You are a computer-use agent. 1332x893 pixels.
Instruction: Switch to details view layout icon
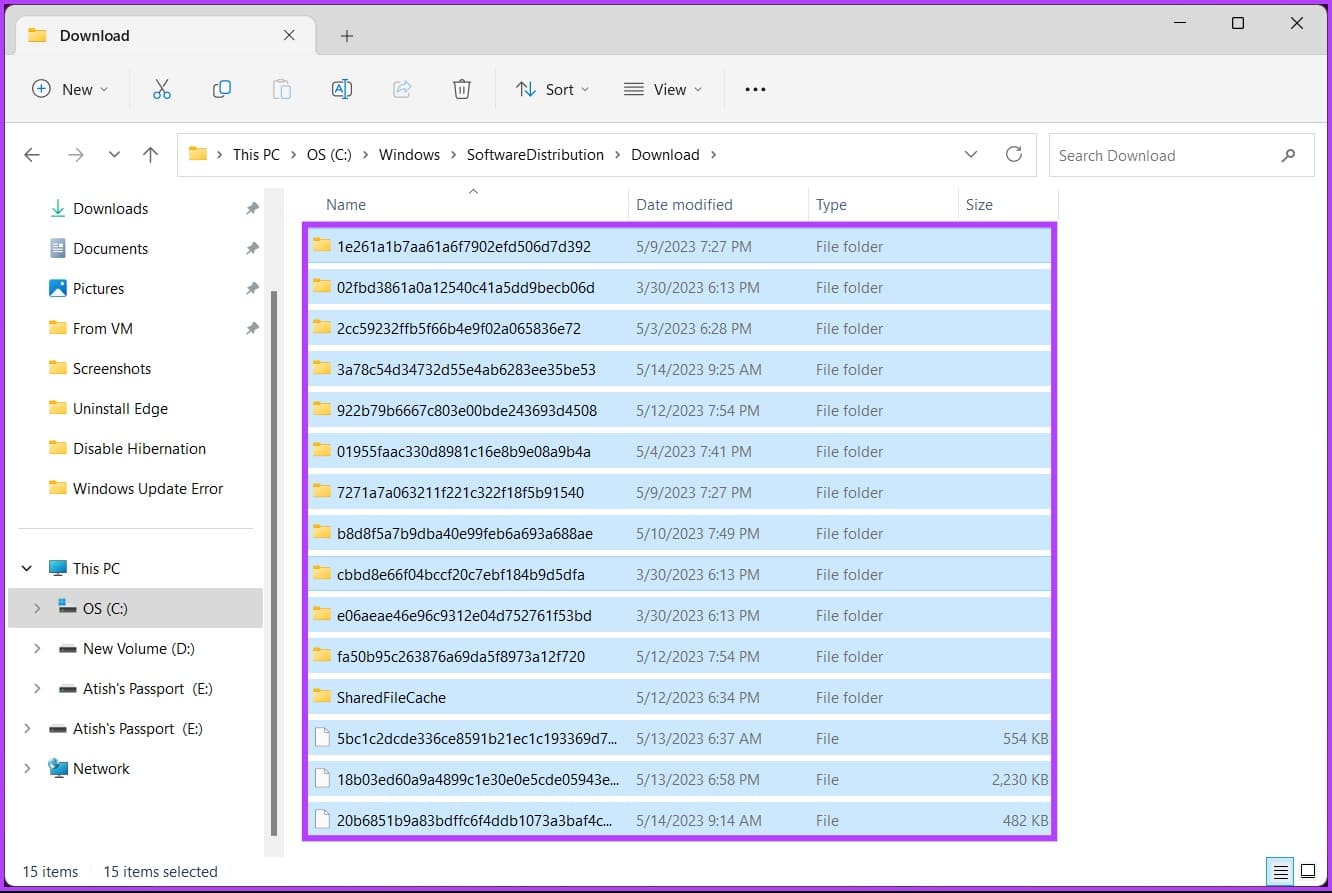[1279, 871]
